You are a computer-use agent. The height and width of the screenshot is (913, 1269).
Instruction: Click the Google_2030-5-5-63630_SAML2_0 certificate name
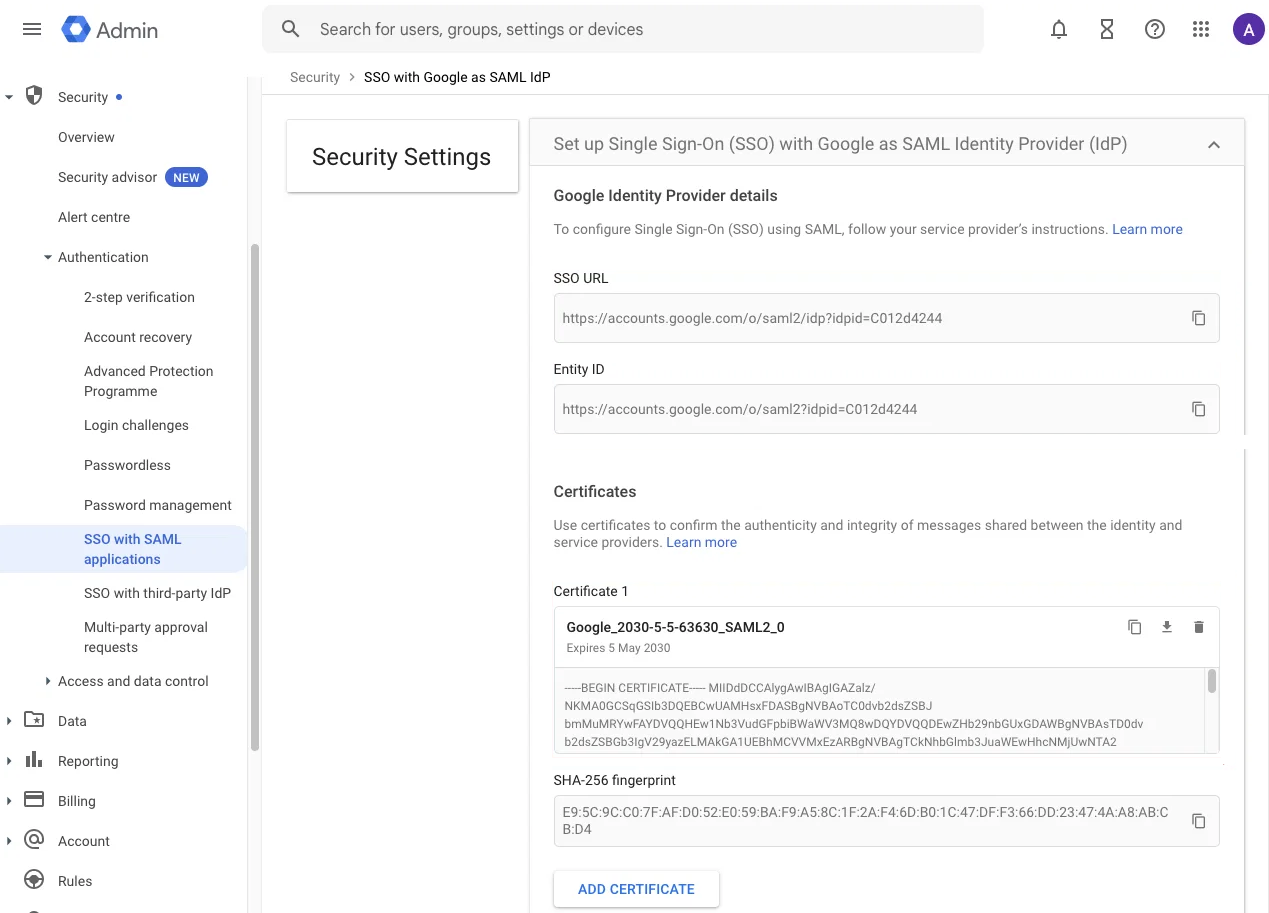(x=675, y=627)
